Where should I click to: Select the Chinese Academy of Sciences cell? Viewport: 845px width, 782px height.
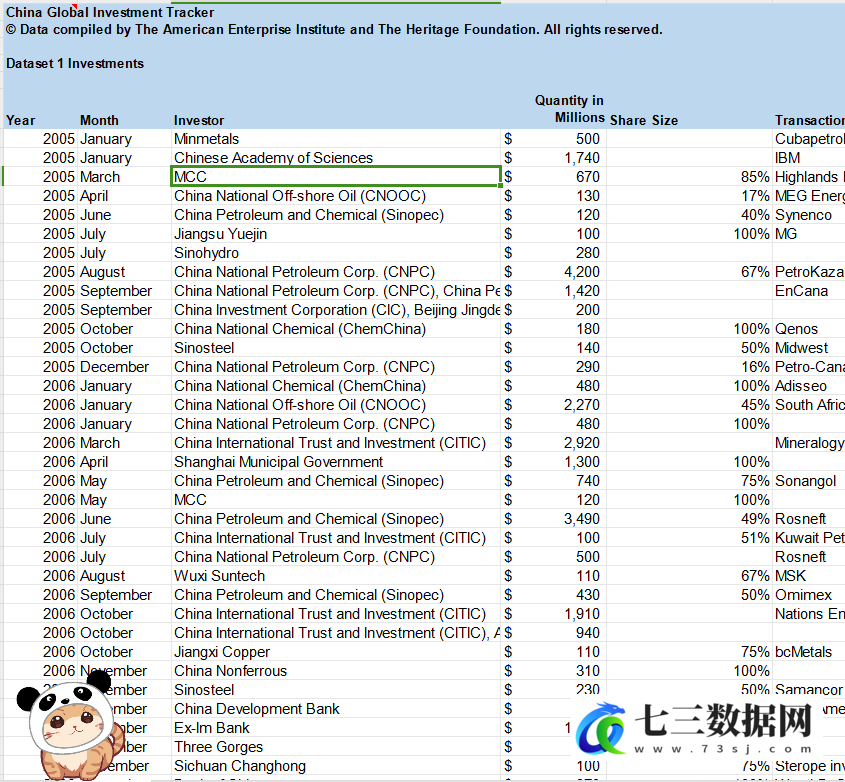click(x=336, y=158)
